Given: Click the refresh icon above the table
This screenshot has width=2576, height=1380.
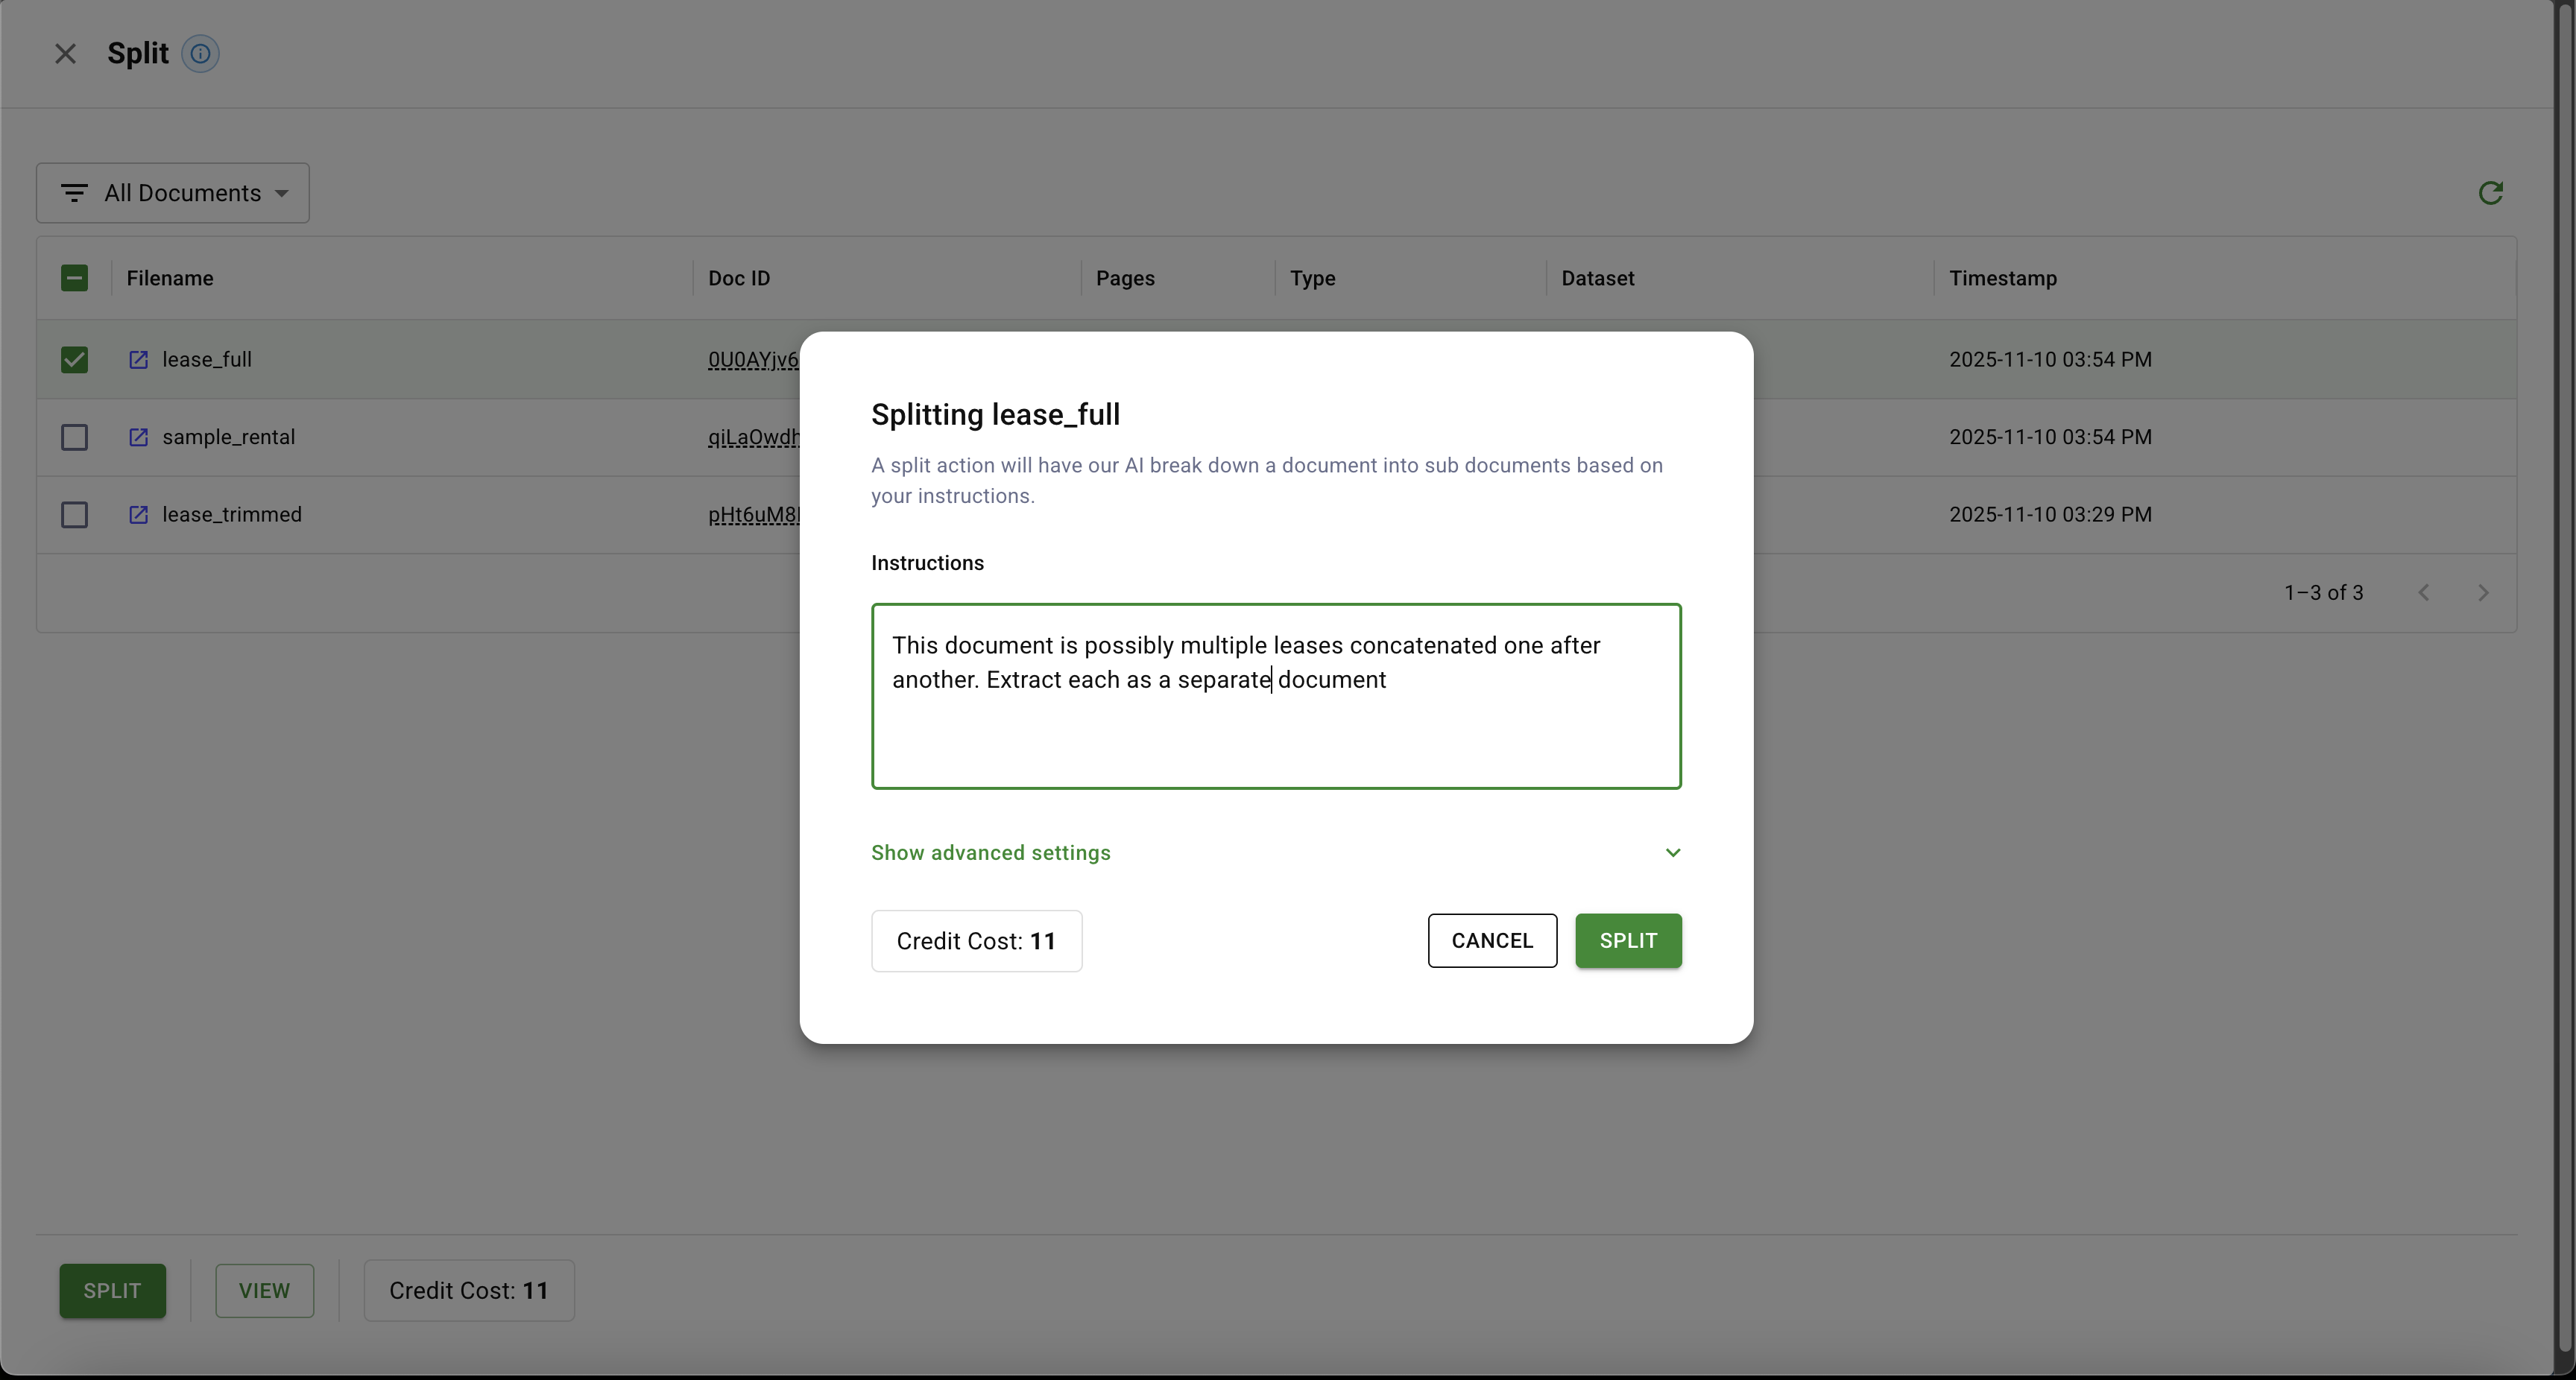Looking at the screenshot, I should [2490, 193].
